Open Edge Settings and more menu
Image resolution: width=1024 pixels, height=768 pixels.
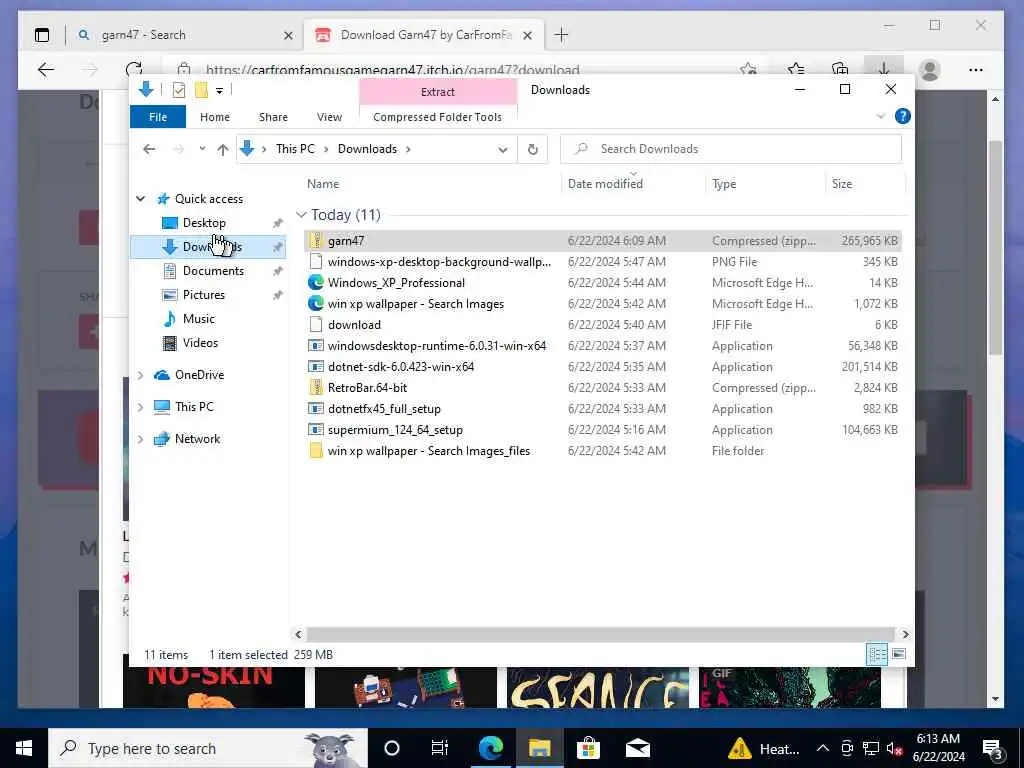coord(976,69)
